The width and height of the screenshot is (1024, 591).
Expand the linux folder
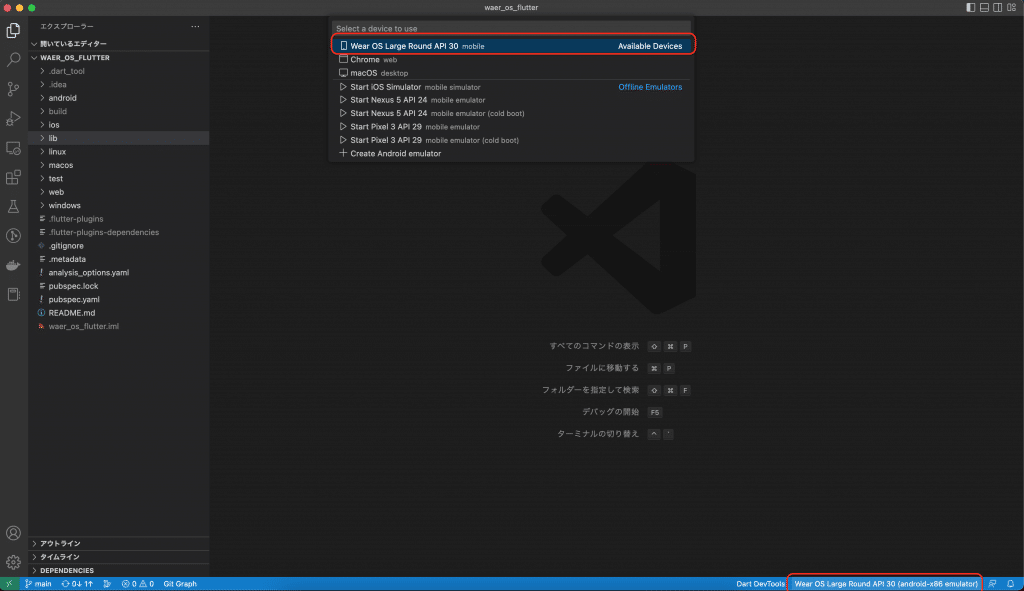(x=119, y=152)
